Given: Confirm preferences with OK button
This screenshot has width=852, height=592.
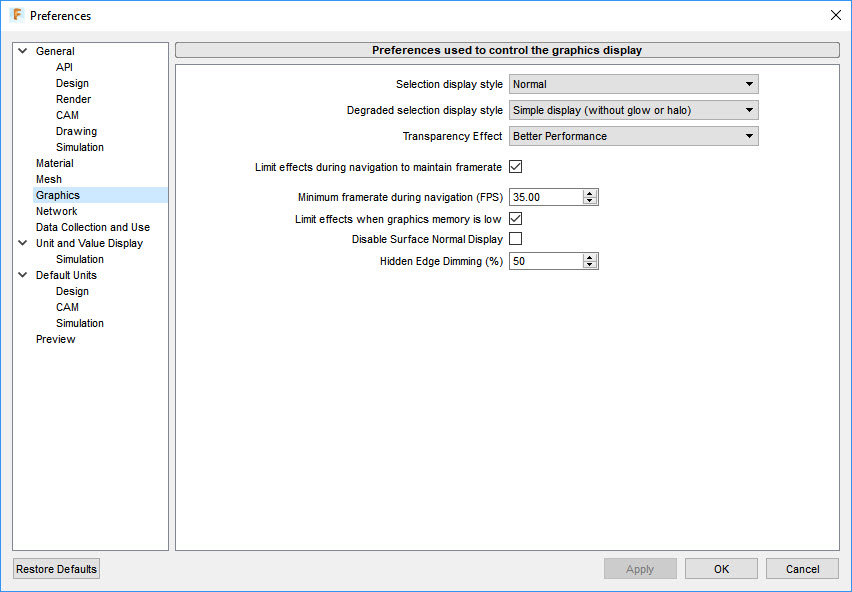Looking at the screenshot, I should click(x=721, y=569).
